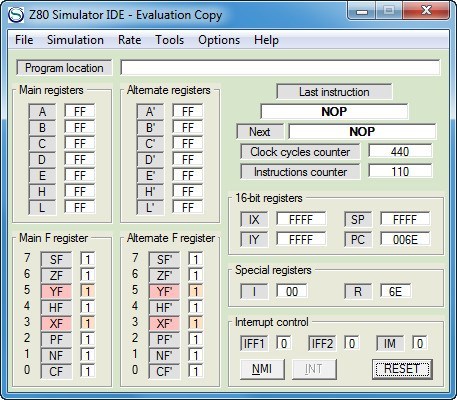Viewport: 457px width, 400px height.
Task: Toggle the alternate XF' flag bit value
Action: pos(196,323)
